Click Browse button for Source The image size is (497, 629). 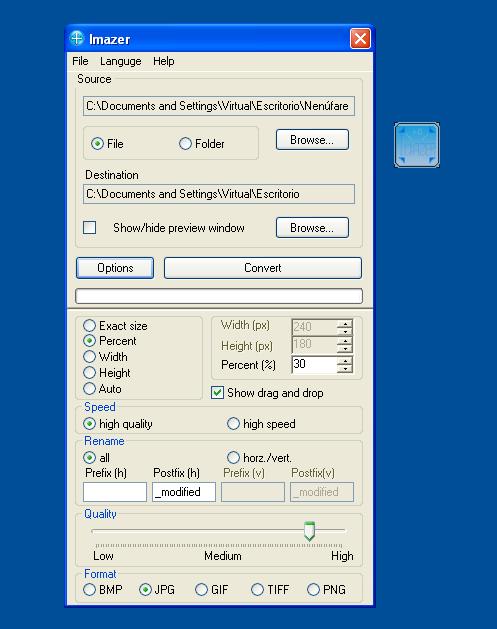(312, 140)
